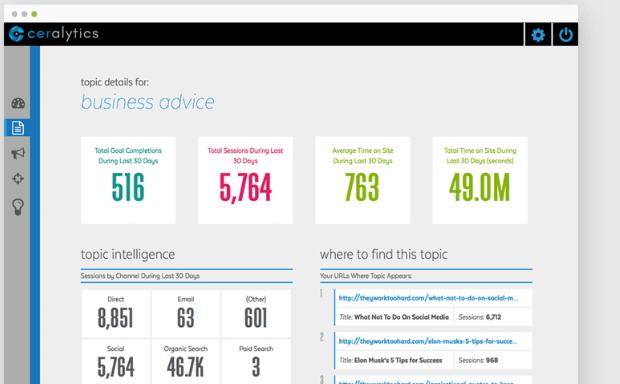Click 'Your URLs Where Topic Appears' label
Image resolution: width=620 pixels, height=384 pixels.
[366, 276]
